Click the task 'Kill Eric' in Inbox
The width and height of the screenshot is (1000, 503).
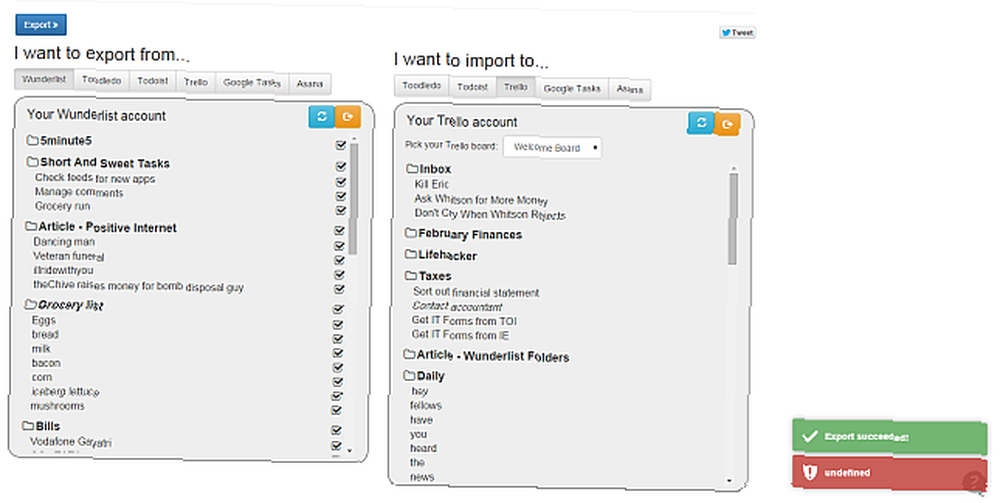[432, 184]
